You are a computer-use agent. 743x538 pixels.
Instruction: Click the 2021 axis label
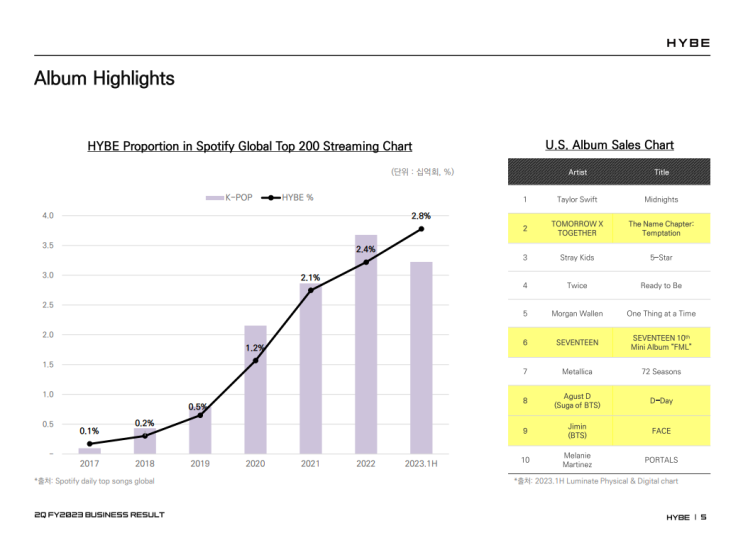click(310, 464)
